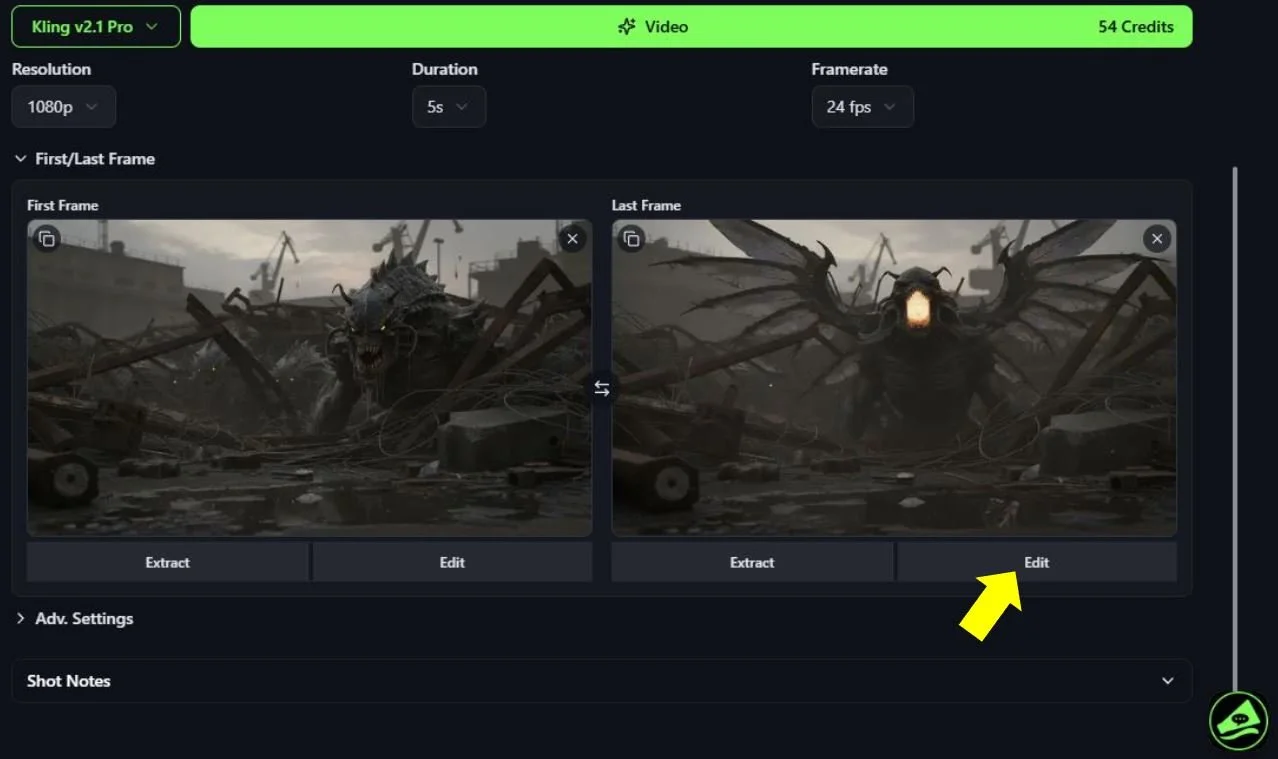1278x759 pixels.
Task: Click Edit under First Frame
Action: tap(452, 562)
